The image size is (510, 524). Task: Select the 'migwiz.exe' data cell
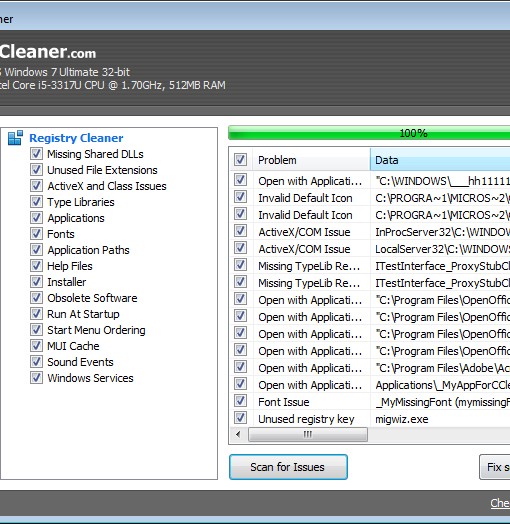(x=440, y=419)
